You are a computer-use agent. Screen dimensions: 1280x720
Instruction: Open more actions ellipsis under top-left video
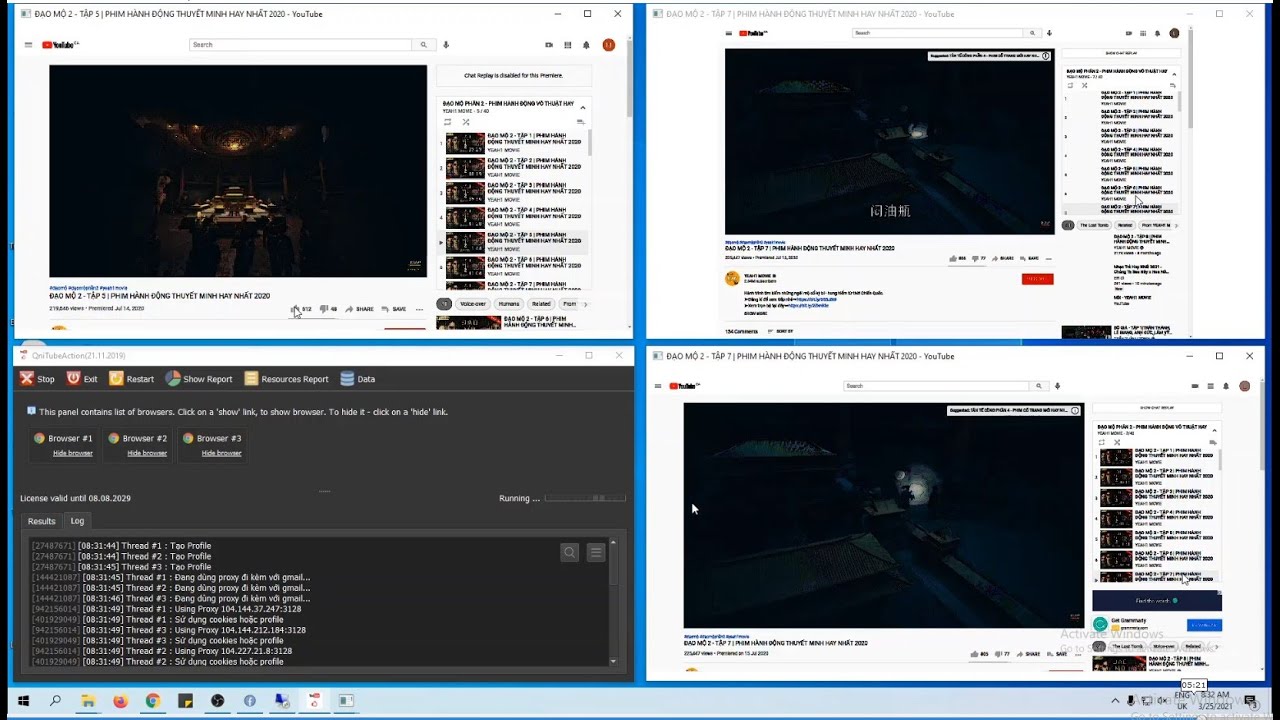pyautogui.click(x=419, y=309)
